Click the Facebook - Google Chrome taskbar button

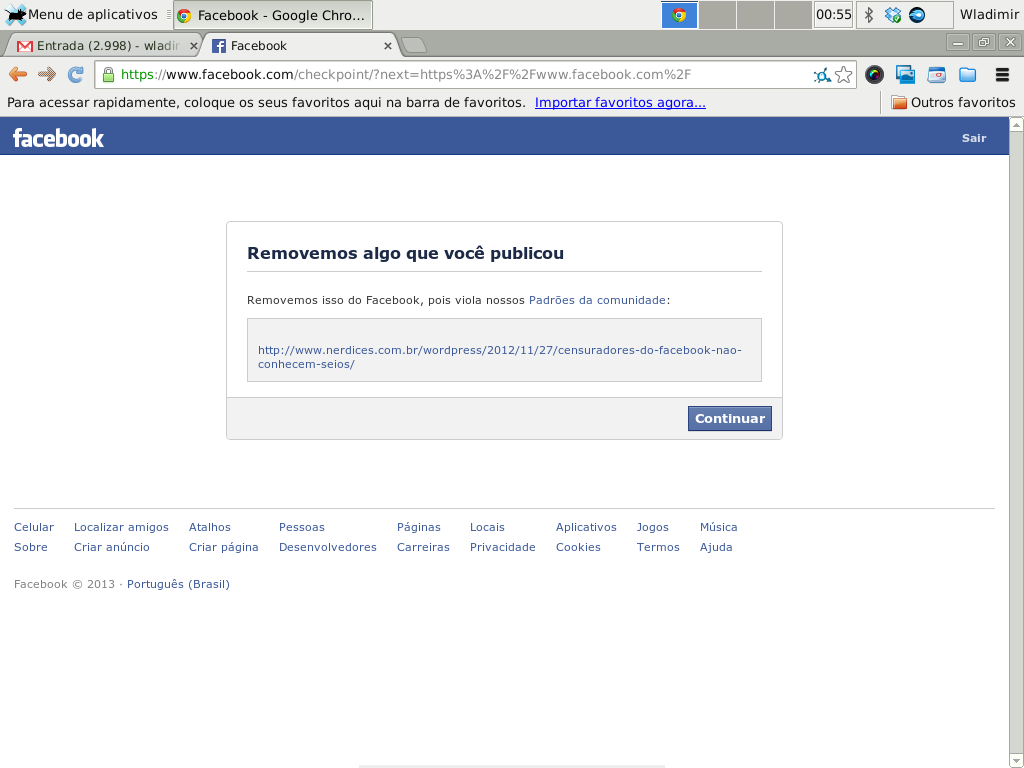coord(273,15)
